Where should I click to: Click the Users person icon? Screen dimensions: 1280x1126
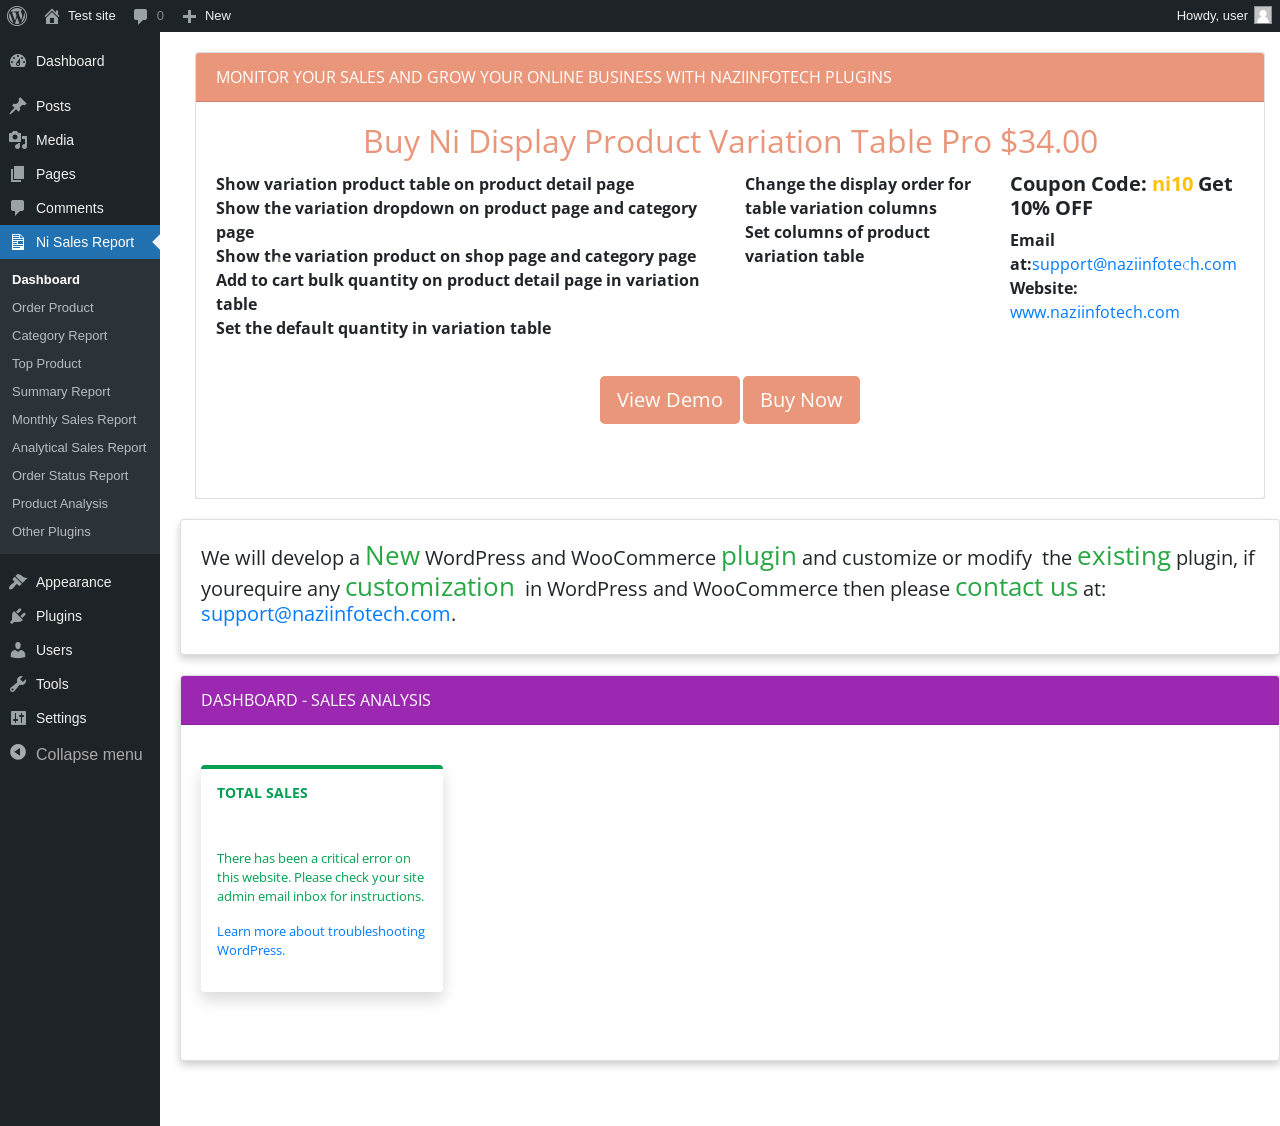click(18, 650)
